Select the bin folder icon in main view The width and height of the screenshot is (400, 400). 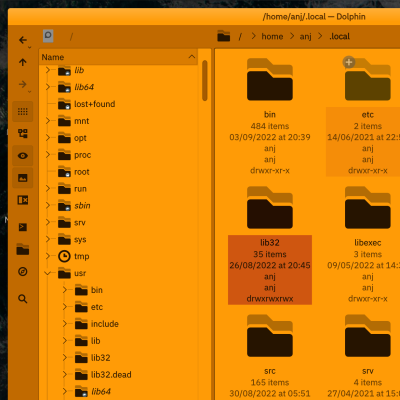270,79
